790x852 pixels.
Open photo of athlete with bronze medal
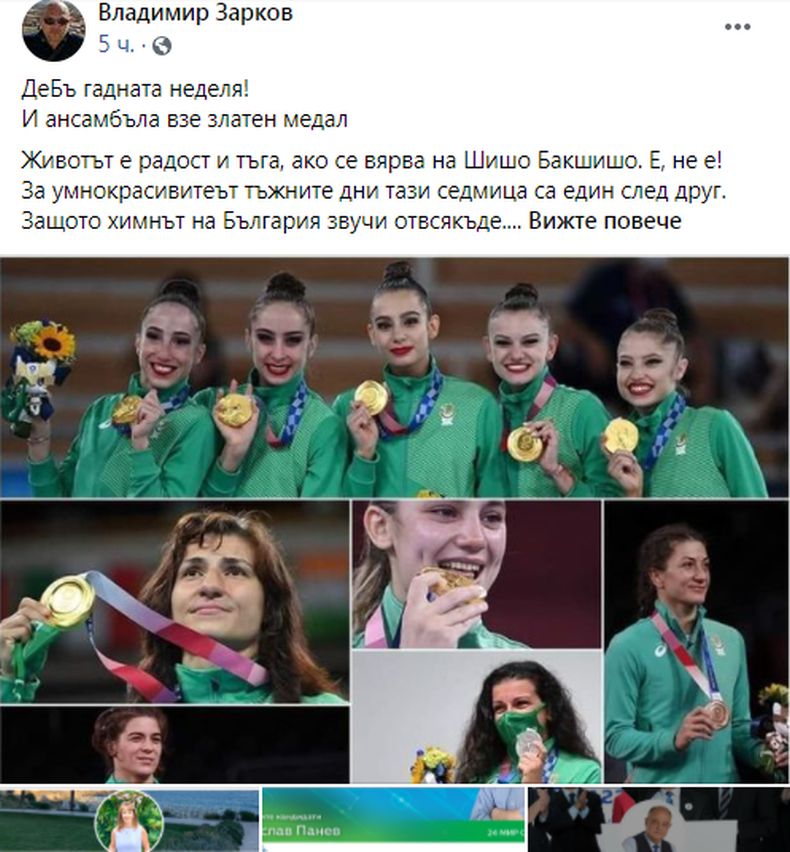point(696,642)
